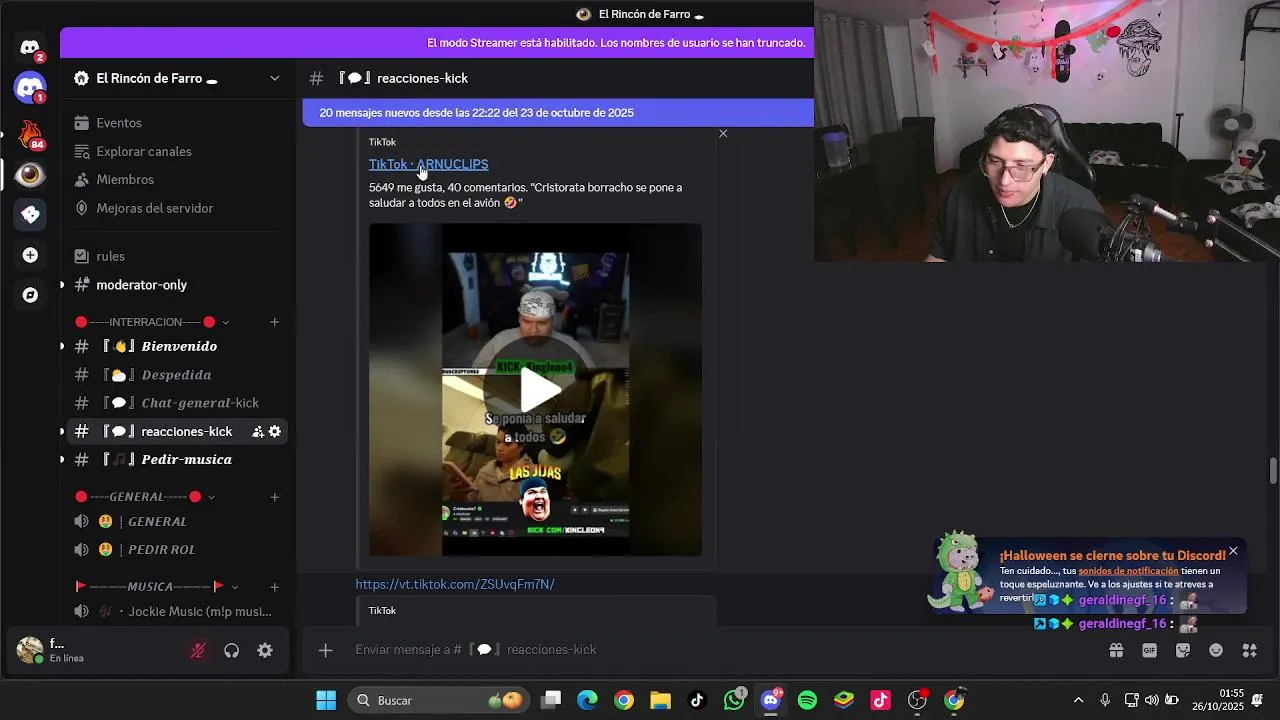Open the Task View taskbar icon

(x=551, y=700)
